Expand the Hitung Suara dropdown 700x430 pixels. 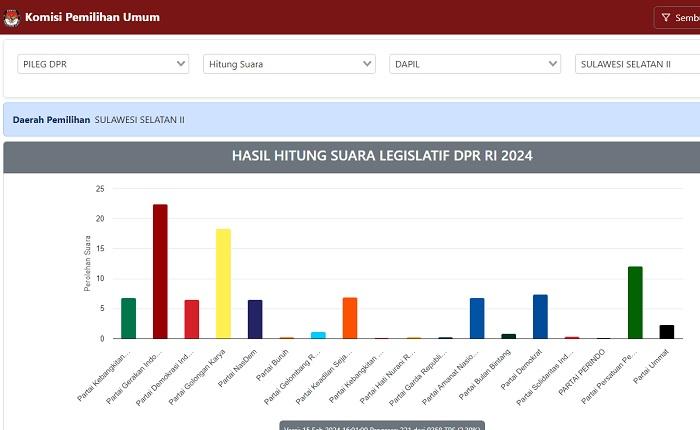289,64
